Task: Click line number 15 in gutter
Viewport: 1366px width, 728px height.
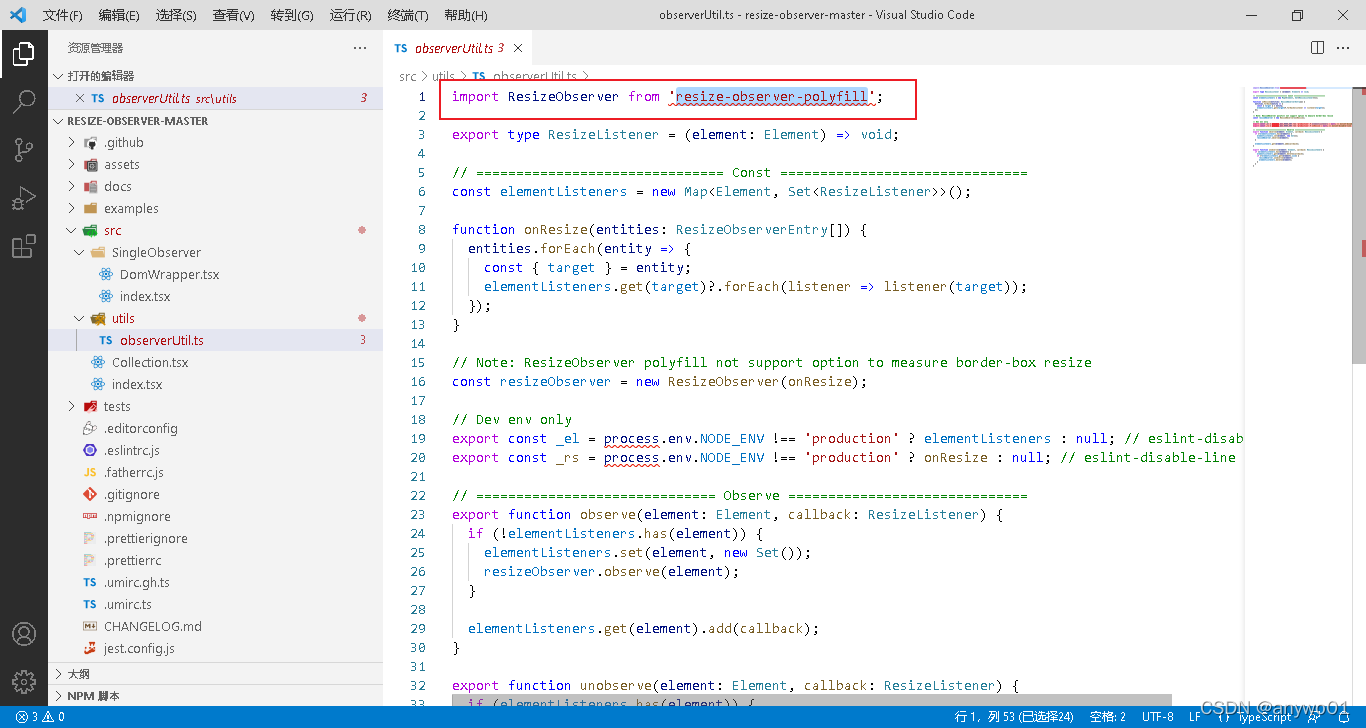Action: [418, 362]
